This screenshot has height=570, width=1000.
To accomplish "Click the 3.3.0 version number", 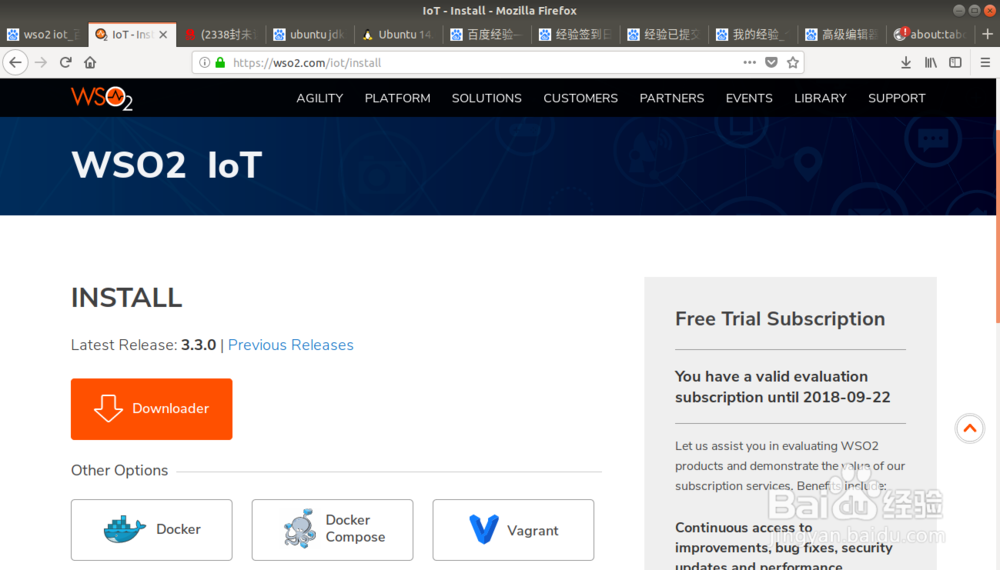I will pyautogui.click(x=198, y=345).
